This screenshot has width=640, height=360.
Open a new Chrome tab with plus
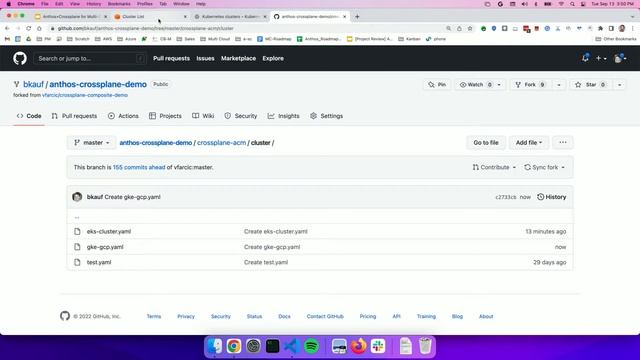[357, 17]
